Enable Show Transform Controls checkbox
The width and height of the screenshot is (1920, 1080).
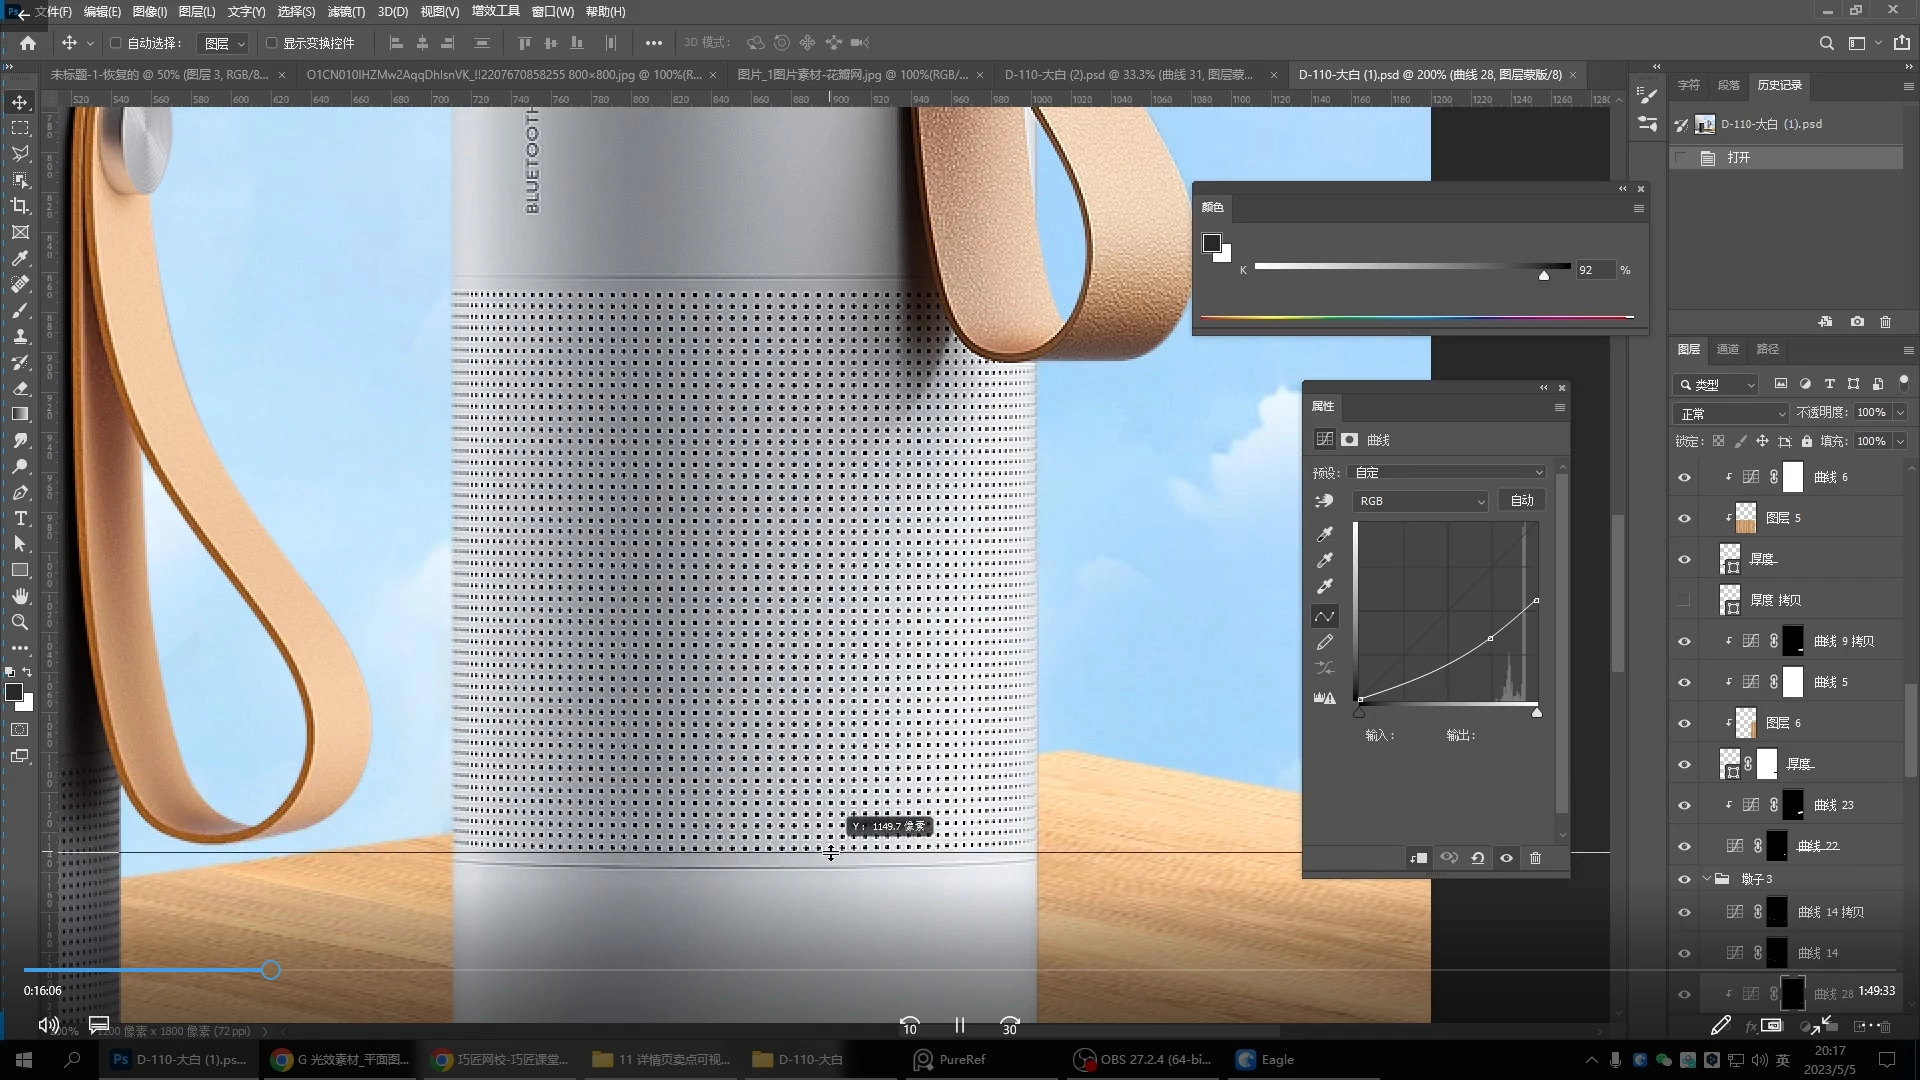click(271, 43)
